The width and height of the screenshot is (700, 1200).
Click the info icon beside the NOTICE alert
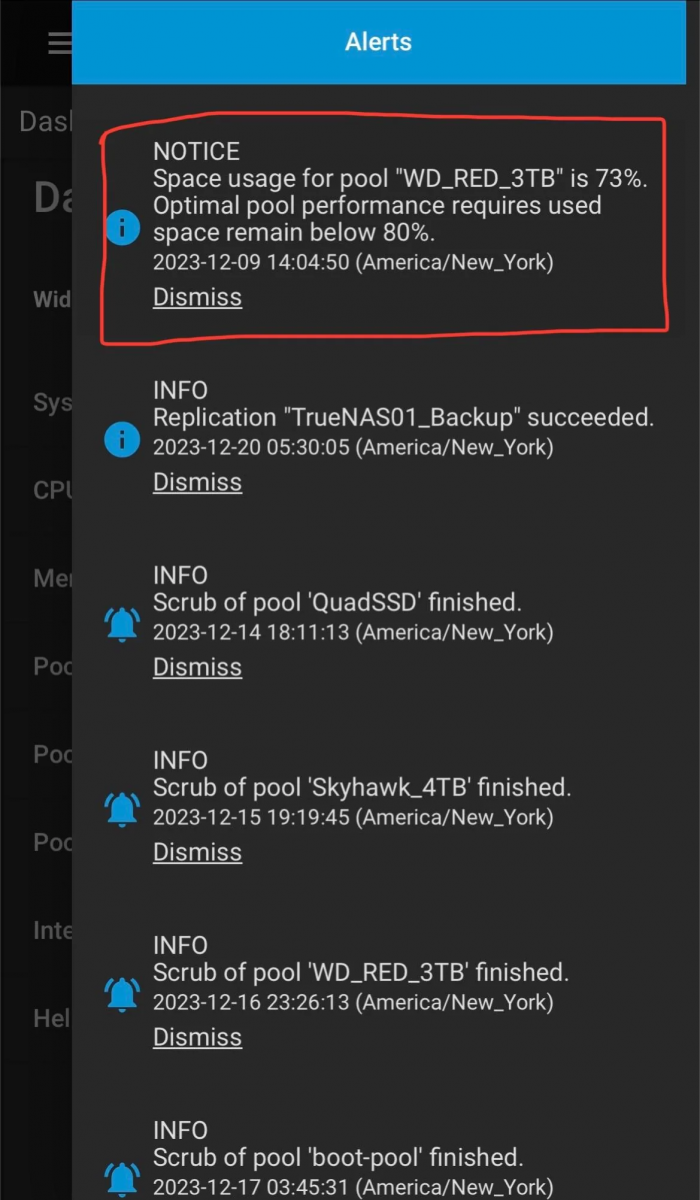(122, 230)
